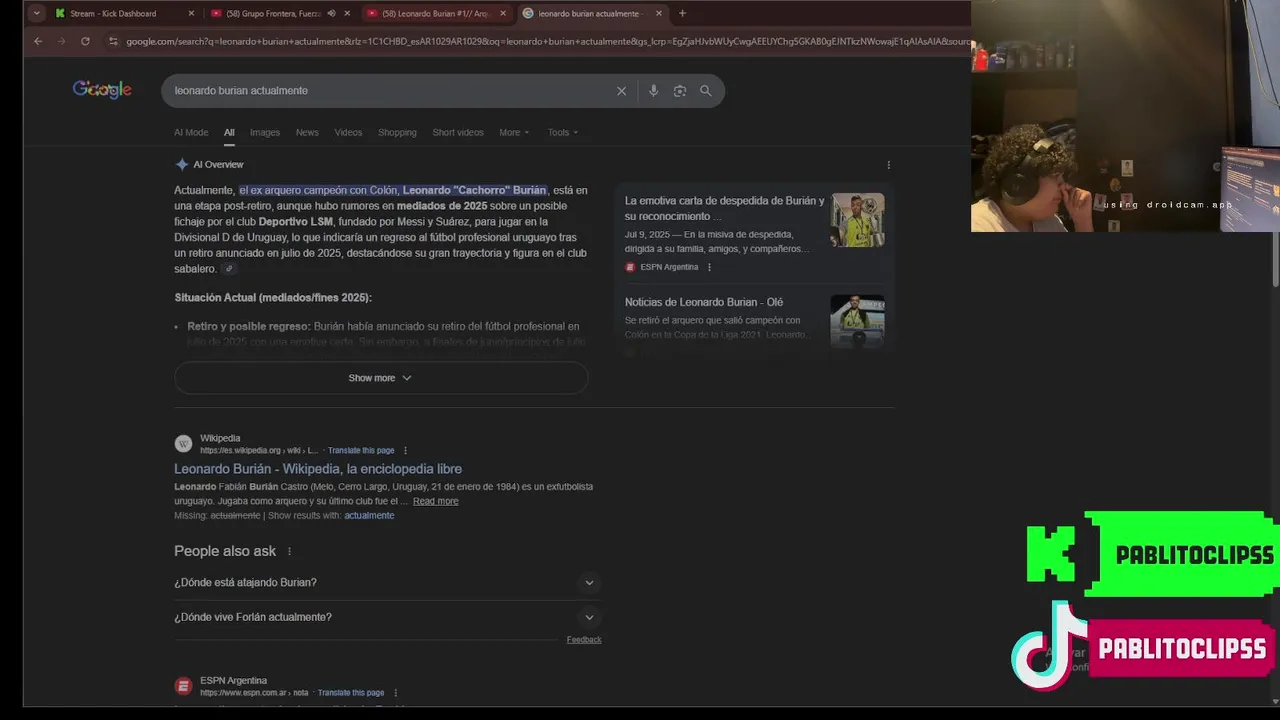
Task: Close the Leonardo Burian #1 YouTube tab
Action: tap(503, 14)
